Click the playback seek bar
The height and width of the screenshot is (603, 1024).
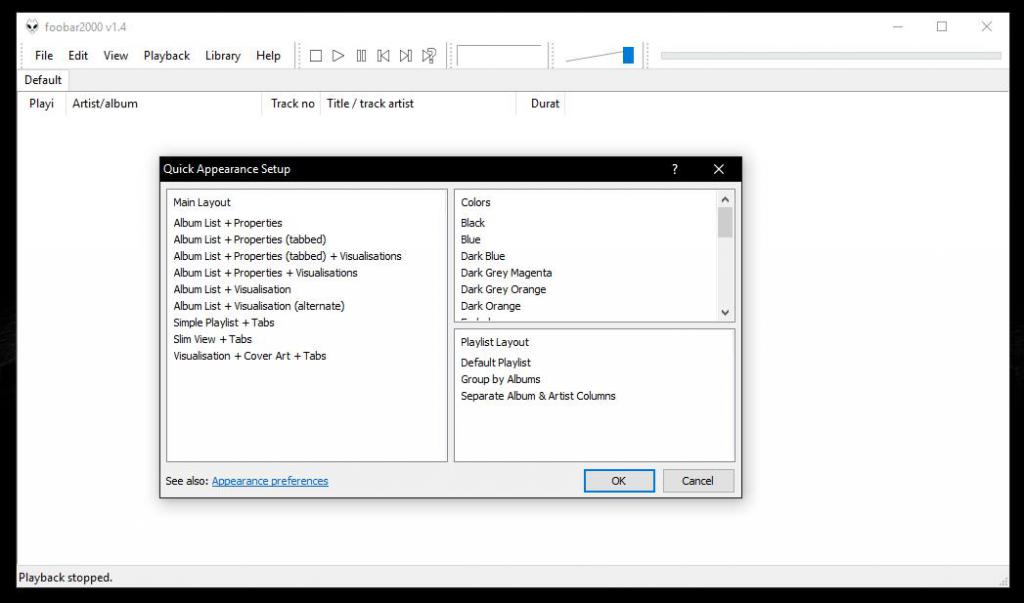coord(831,56)
